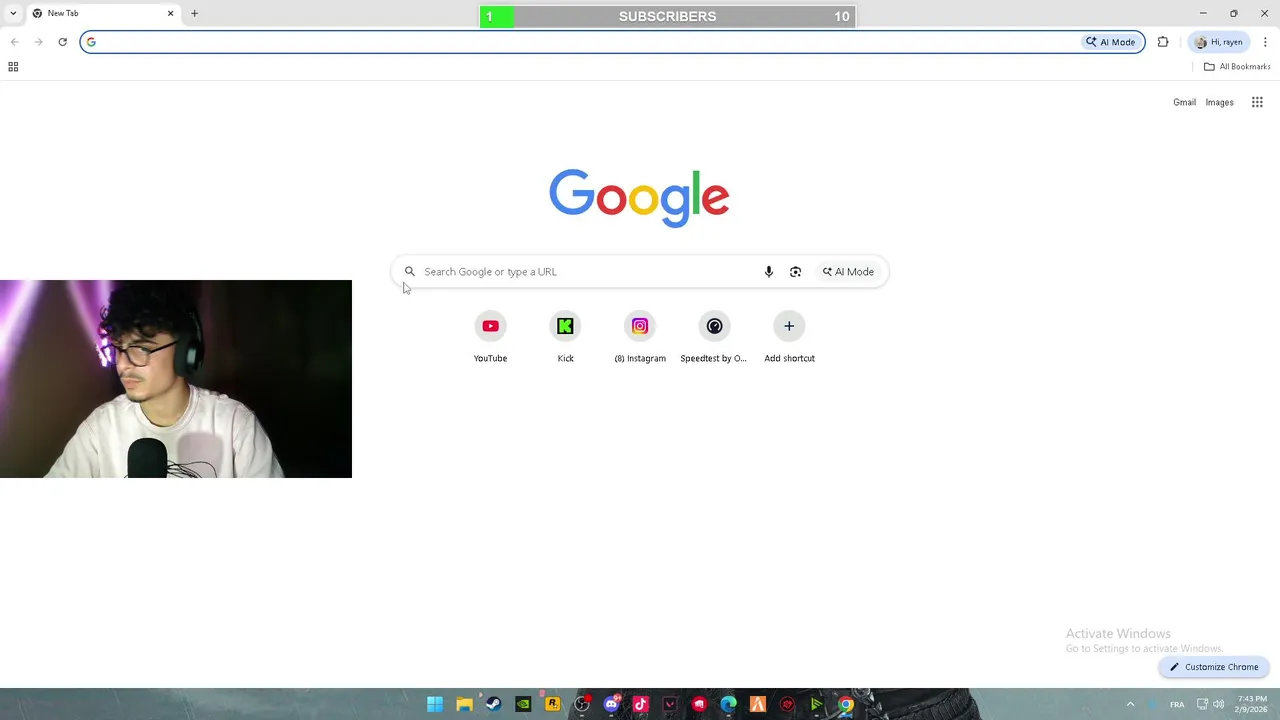Focus the Search Google or type a URL box

tap(640, 272)
